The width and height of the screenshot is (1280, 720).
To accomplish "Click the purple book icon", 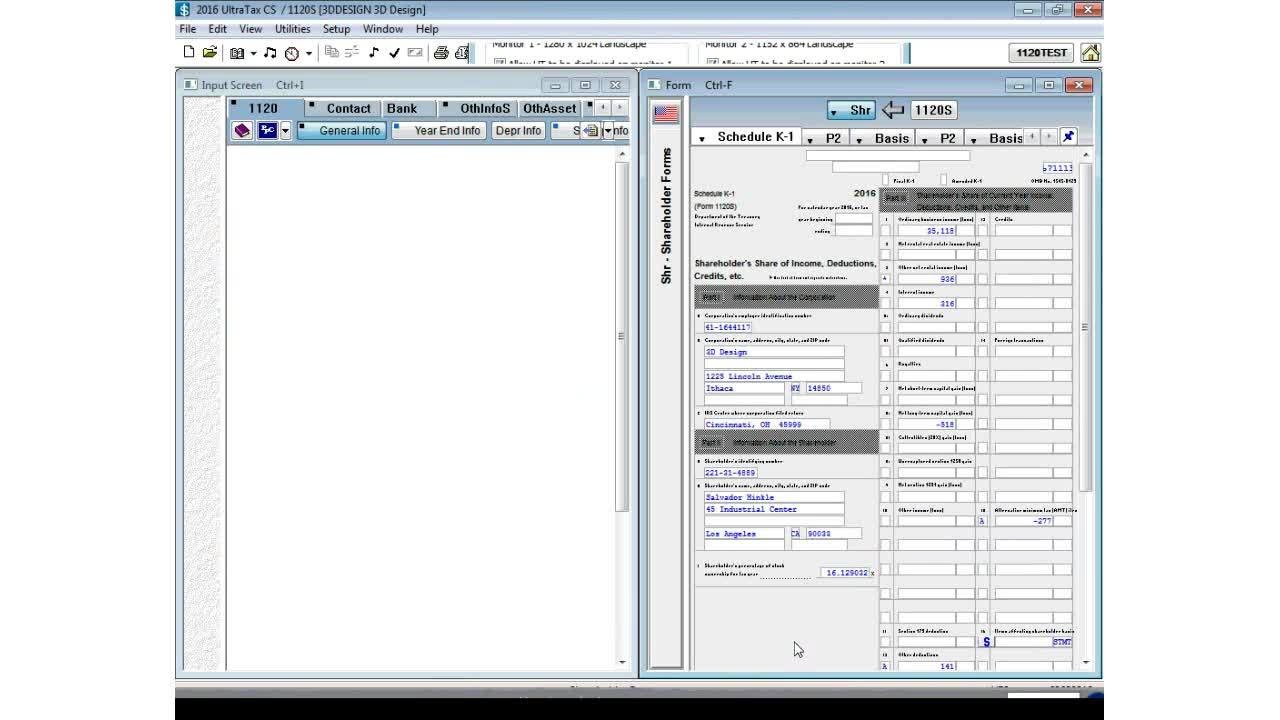I will point(242,131).
